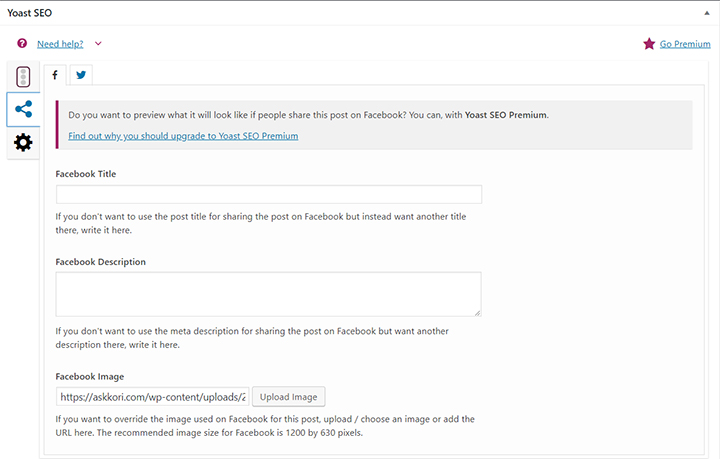The height and width of the screenshot is (459, 720).
Task: Open the upgrade to Yoast SEO Premium link
Action: tap(183, 136)
